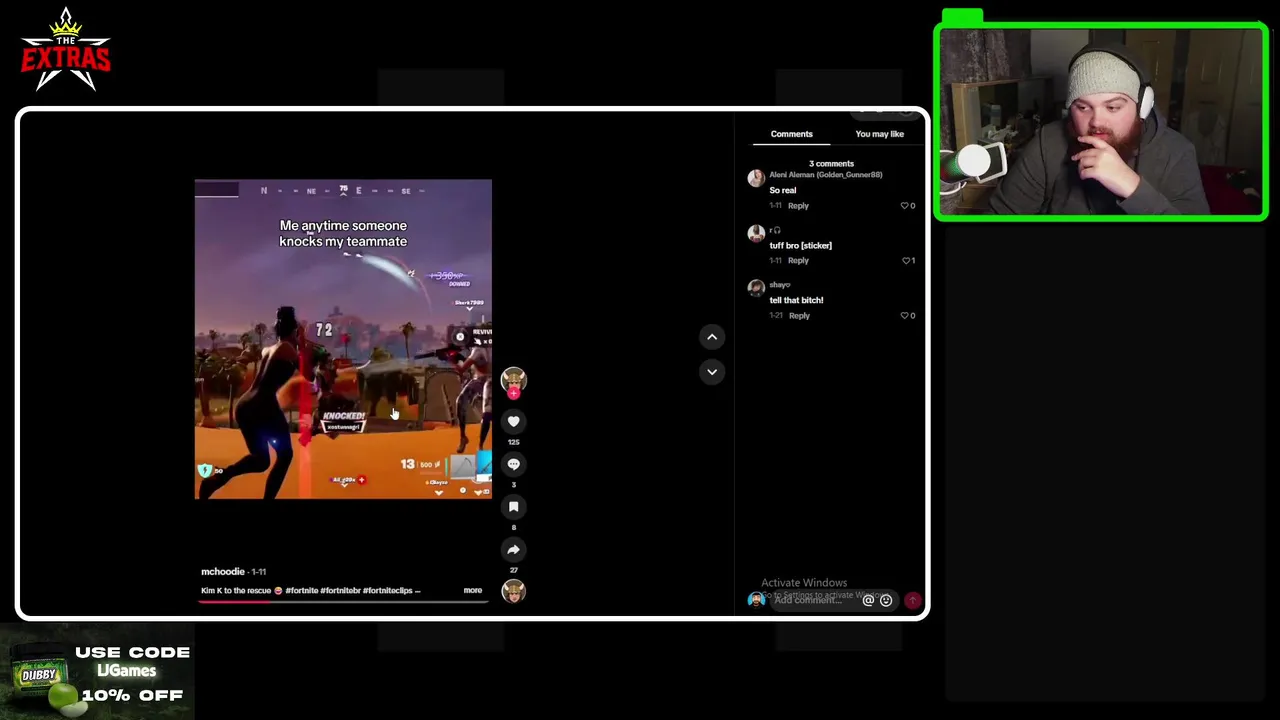This screenshot has height=720, width=1280.
Task: Click the '3 comments' count text
Action: (x=831, y=163)
